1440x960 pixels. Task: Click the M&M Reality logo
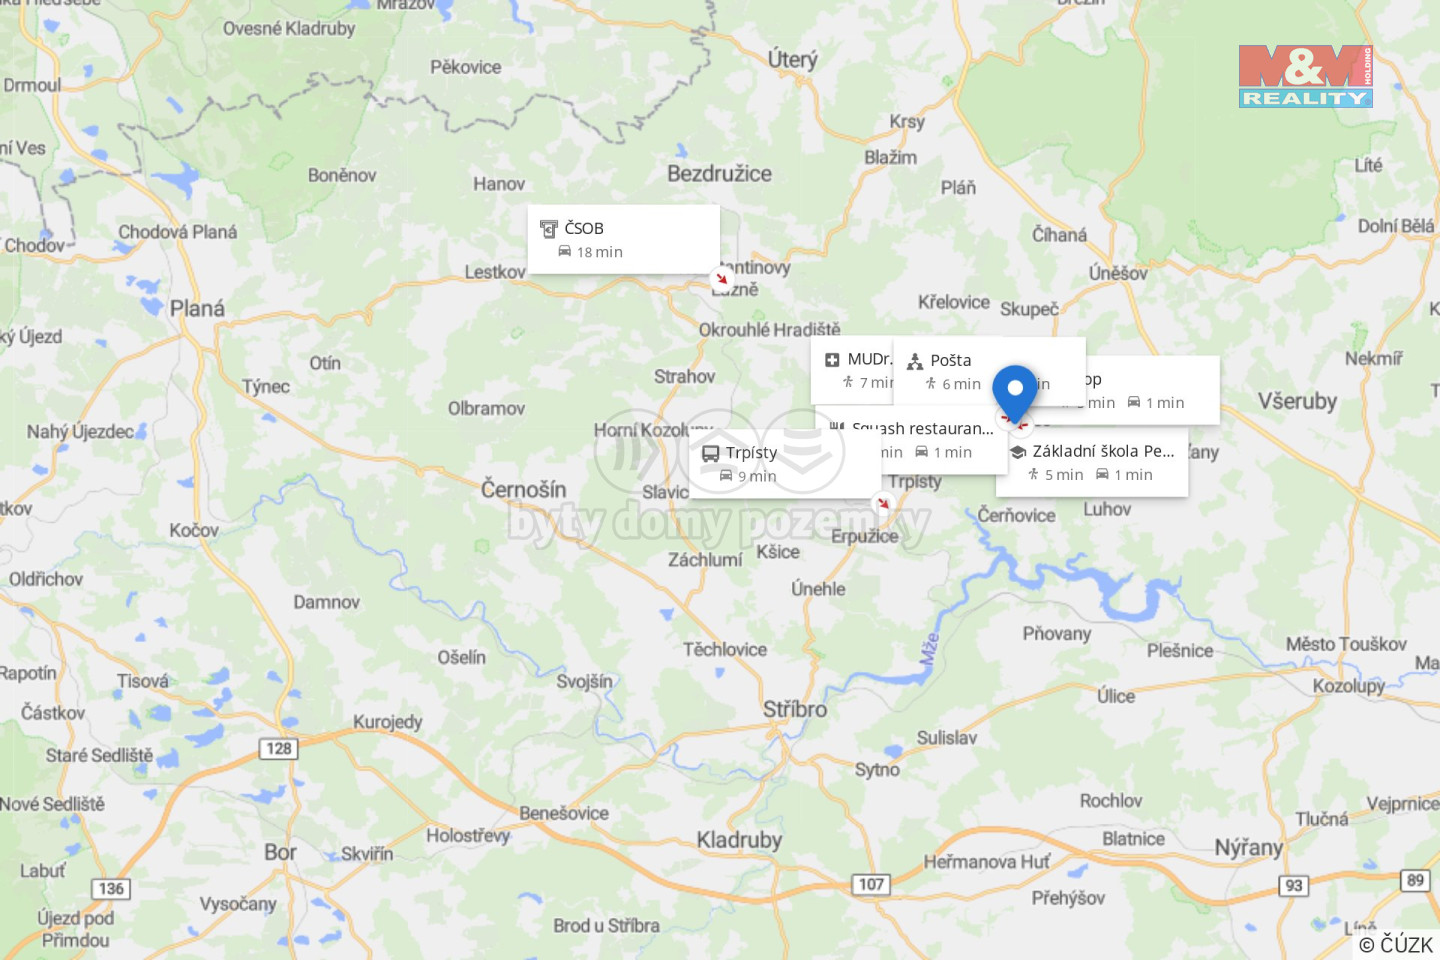[x=1305, y=76]
